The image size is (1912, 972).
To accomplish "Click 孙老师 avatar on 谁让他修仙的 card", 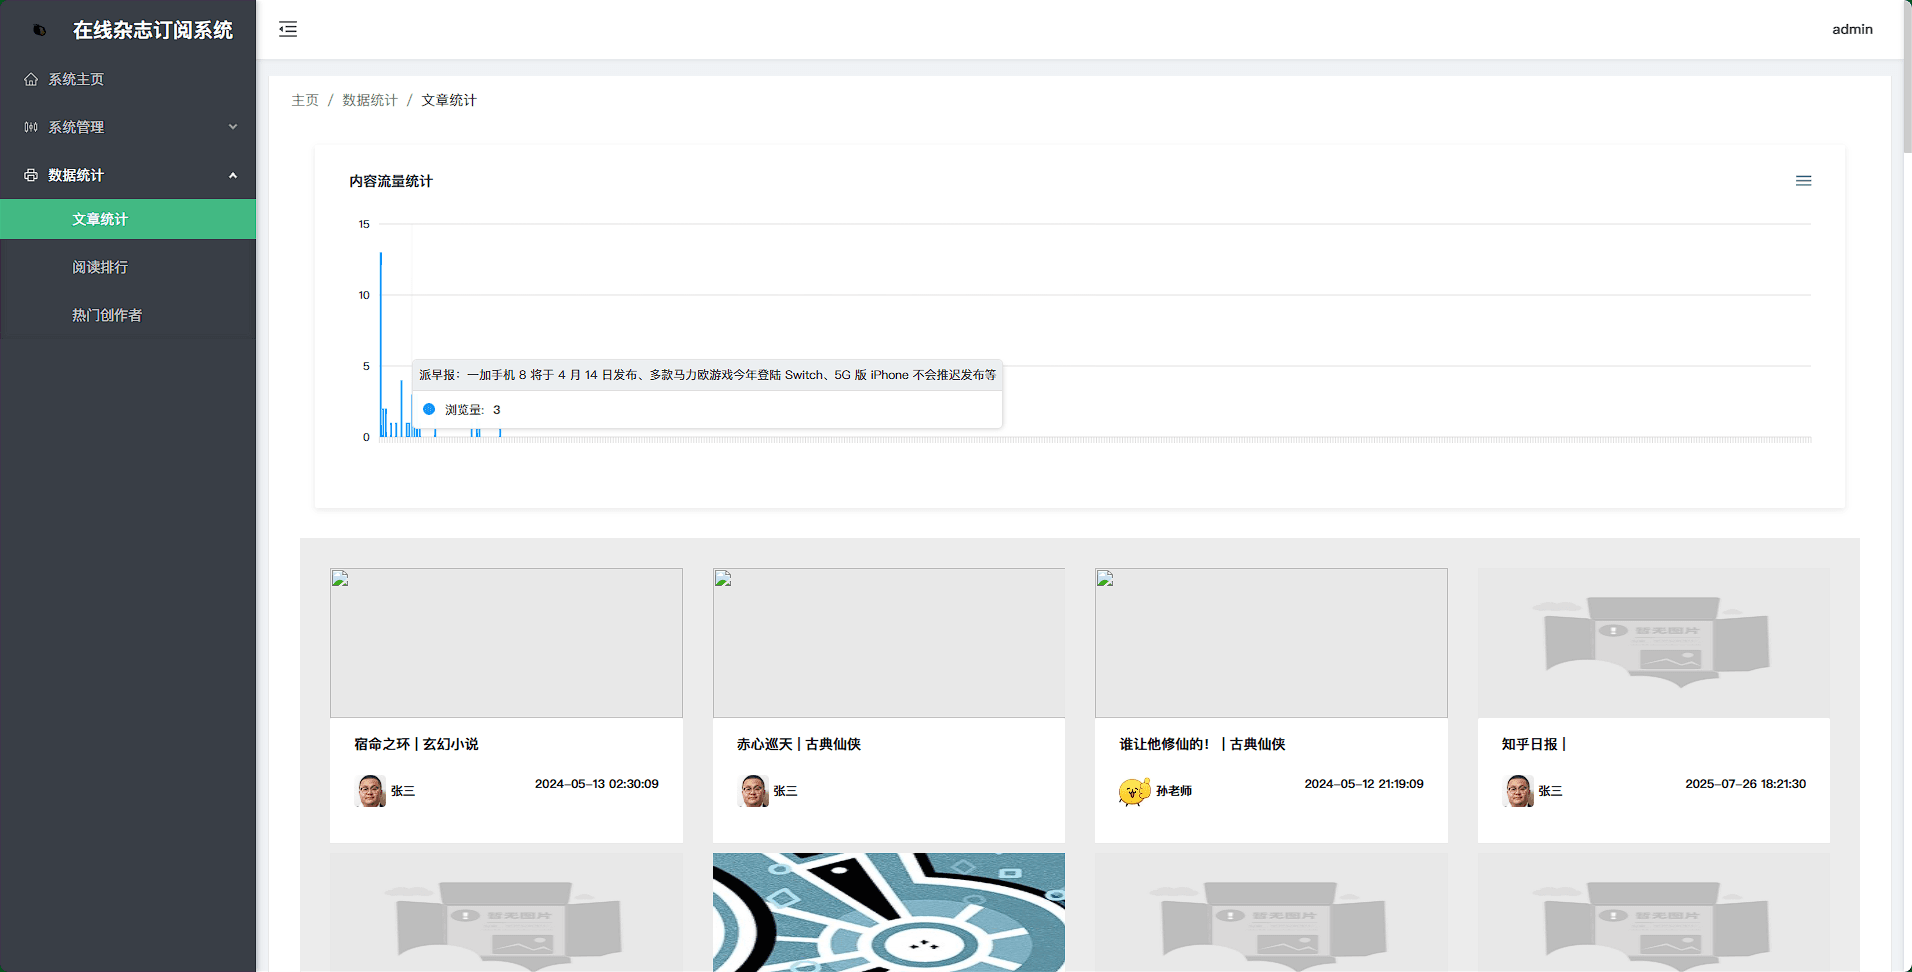I will [1134, 791].
